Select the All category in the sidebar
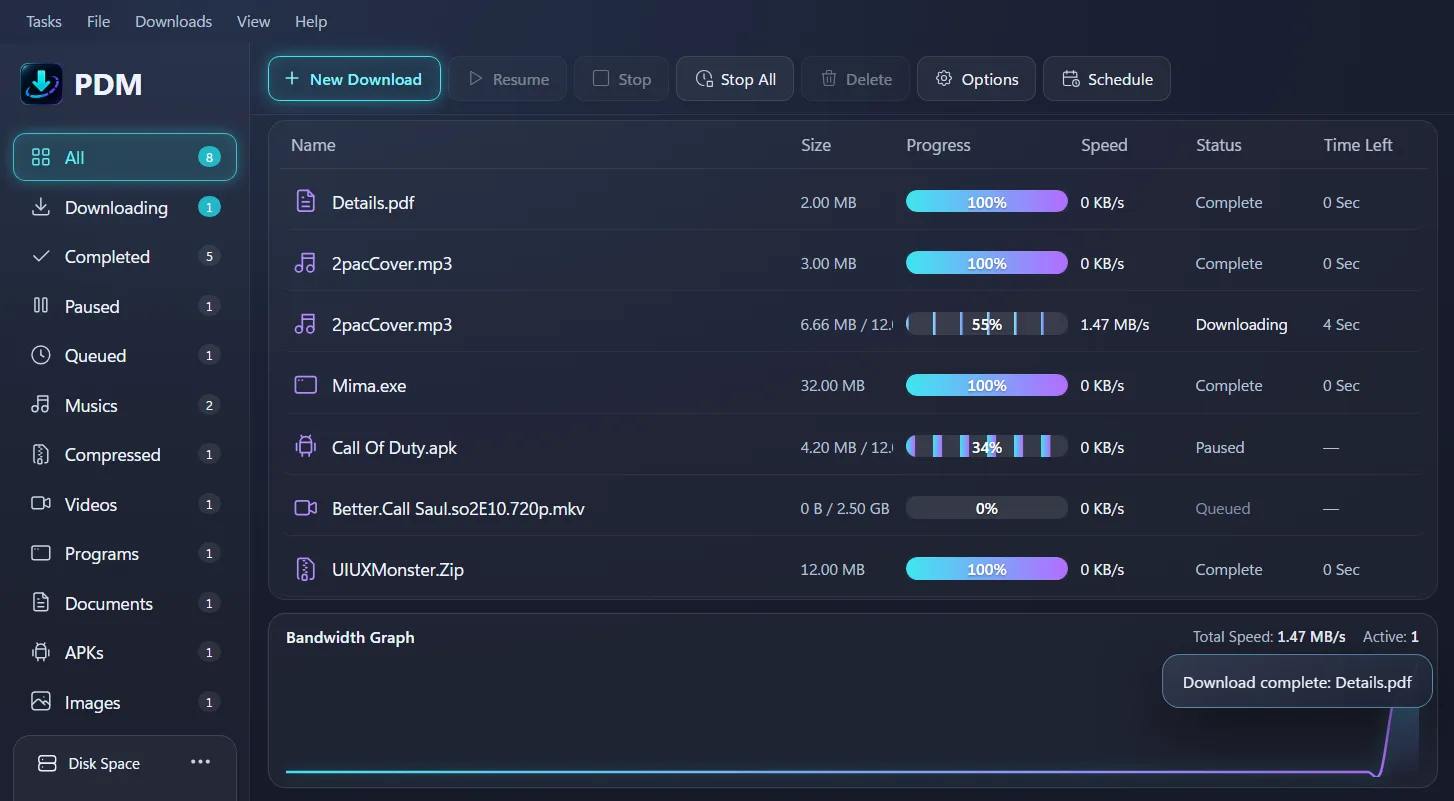Viewport: 1454px width, 801px height. pos(125,157)
